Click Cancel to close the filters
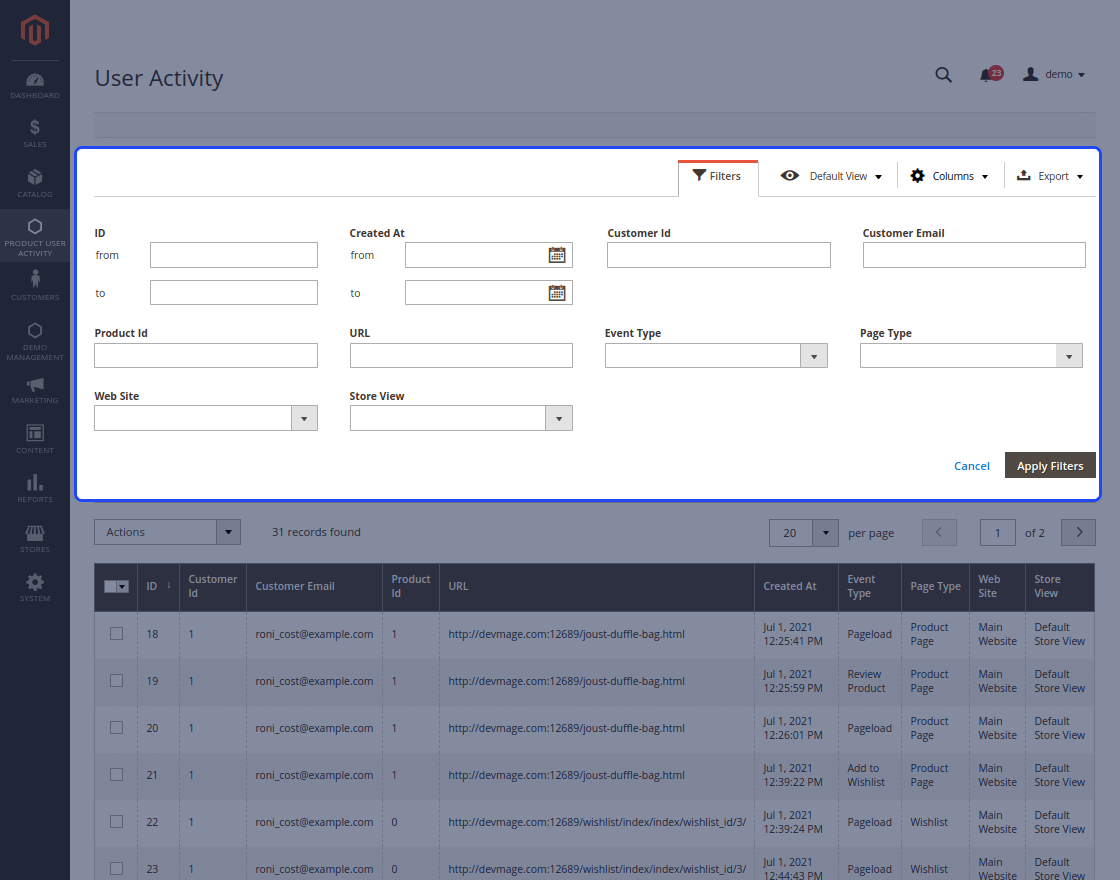The width and height of the screenshot is (1120, 880). coord(971,466)
